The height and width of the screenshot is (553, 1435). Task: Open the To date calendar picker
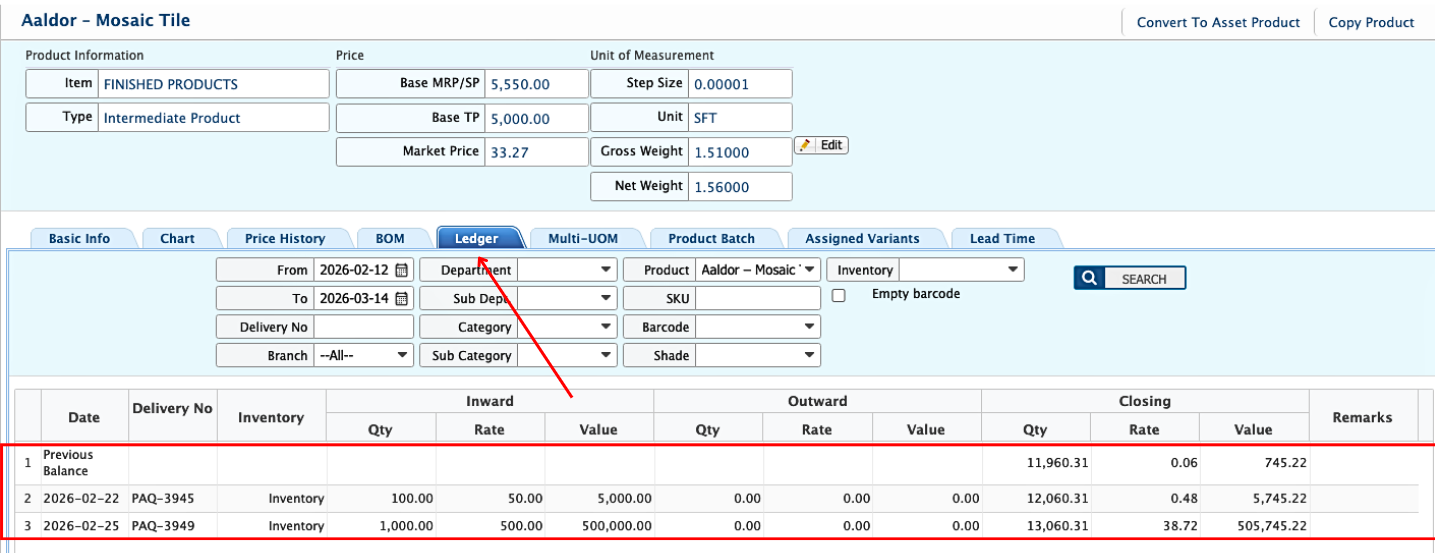(x=402, y=298)
